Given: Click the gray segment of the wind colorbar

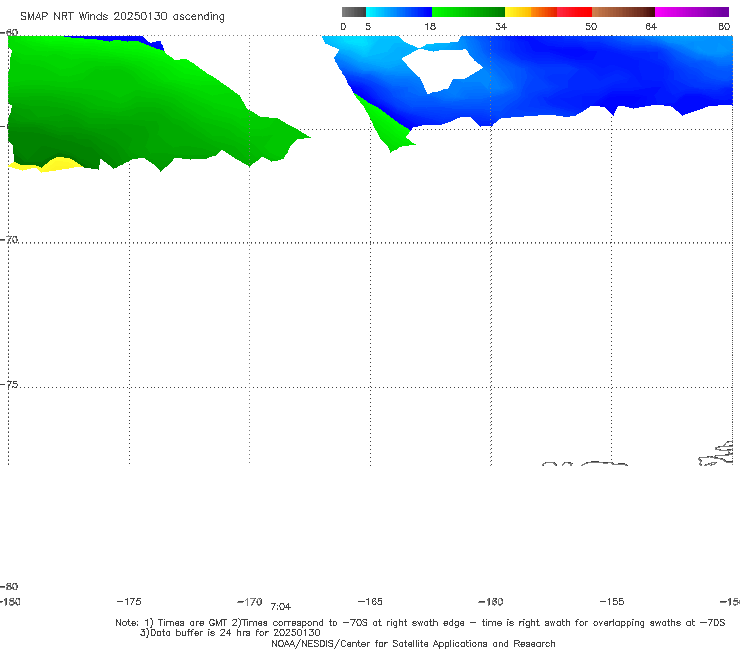Looking at the screenshot, I should [353, 12].
